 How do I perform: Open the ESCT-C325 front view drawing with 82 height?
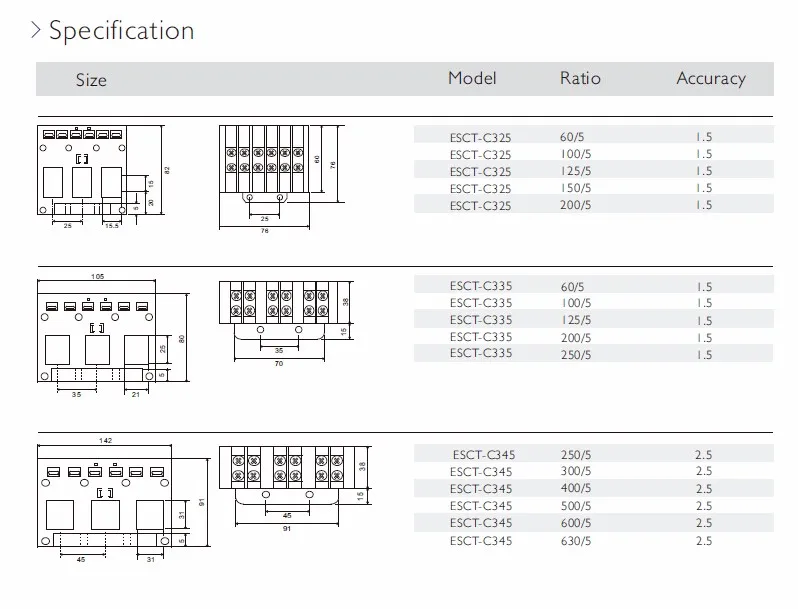click(103, 177)
